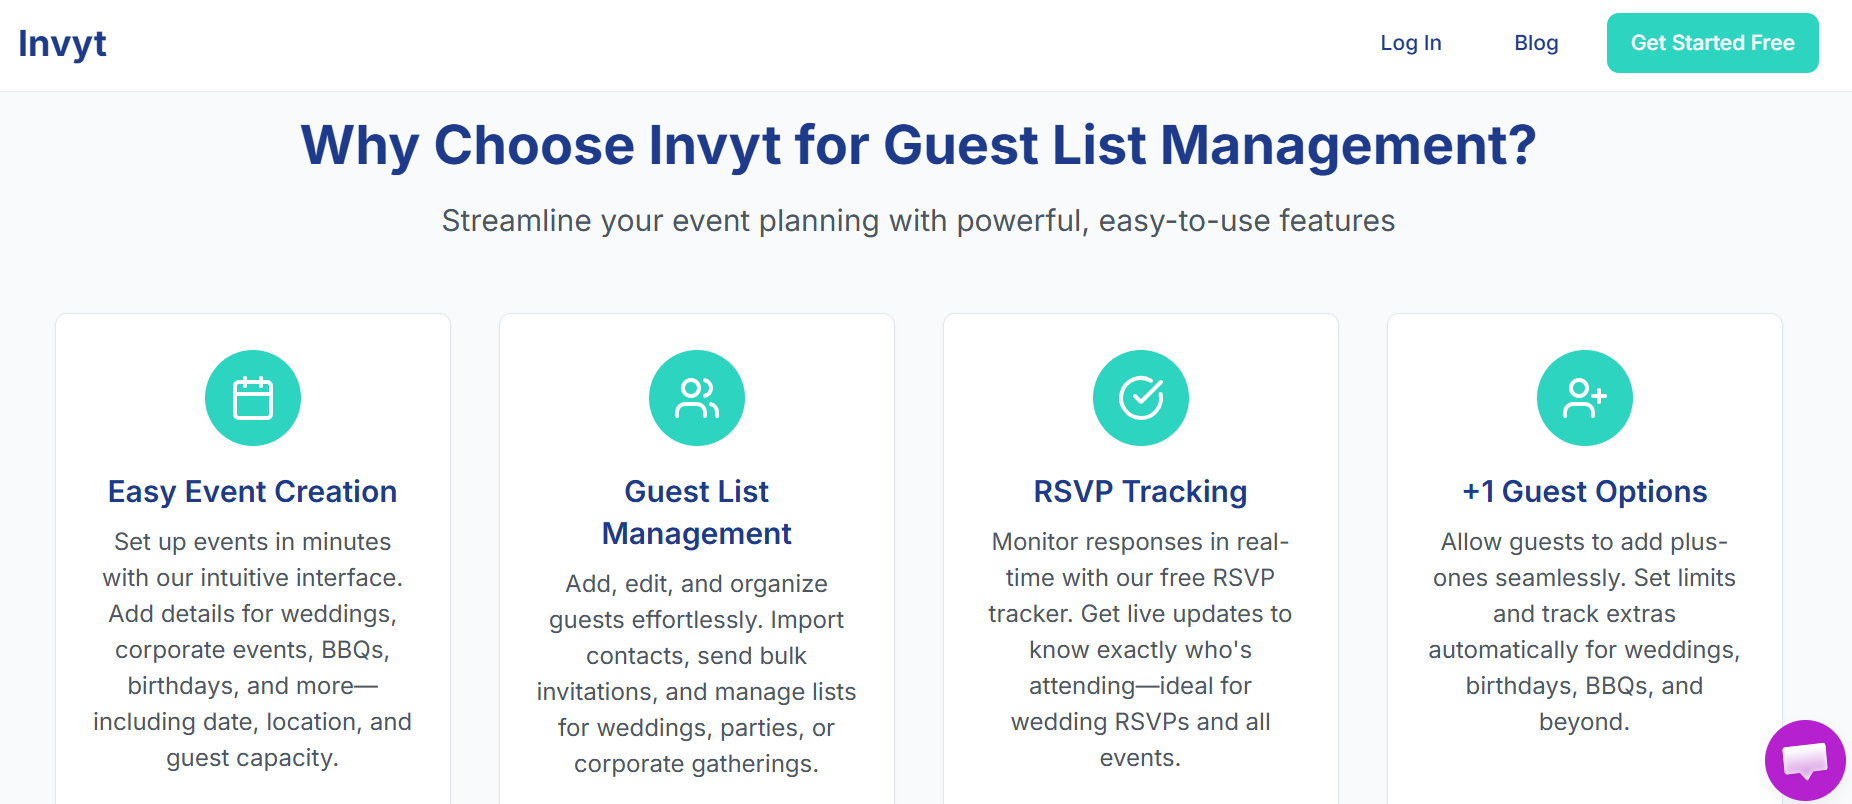Click the +1 Guest Options description text
This screenshot has height=804, width=1852.
[1584, 632]
